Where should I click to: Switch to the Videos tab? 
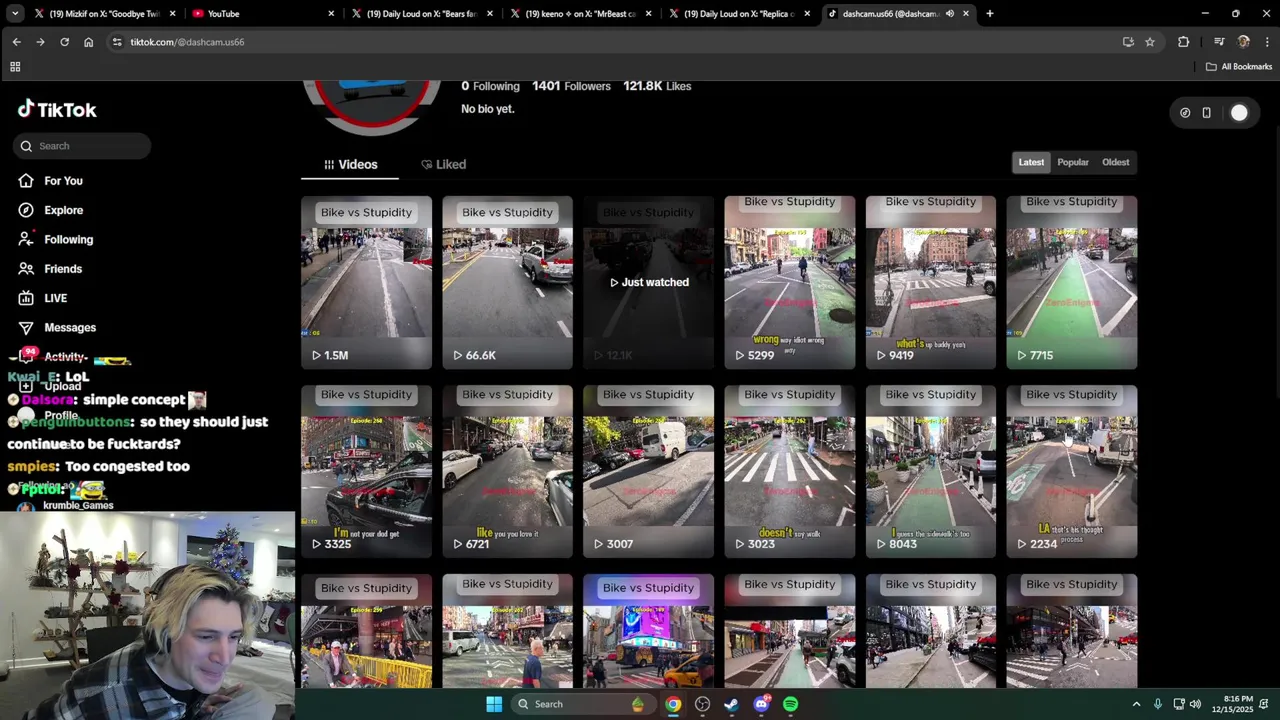(350, 165)
